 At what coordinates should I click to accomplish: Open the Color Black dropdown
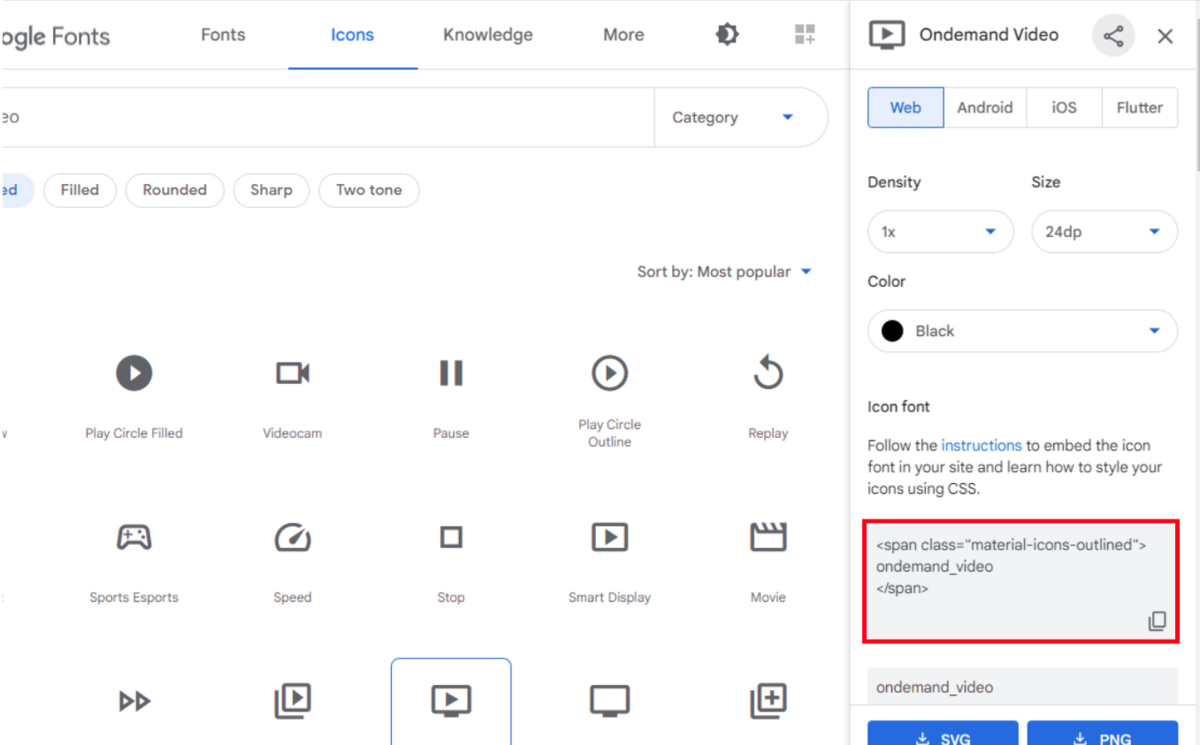[1023, 331]
